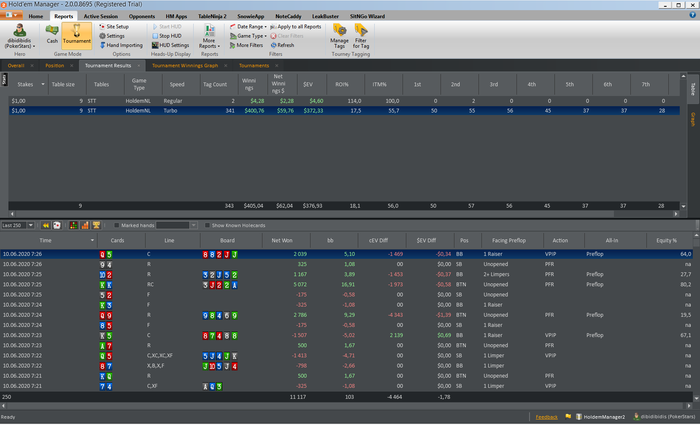Select hand with Net Won 5 072
700x425 pixels.
point(346,284)
